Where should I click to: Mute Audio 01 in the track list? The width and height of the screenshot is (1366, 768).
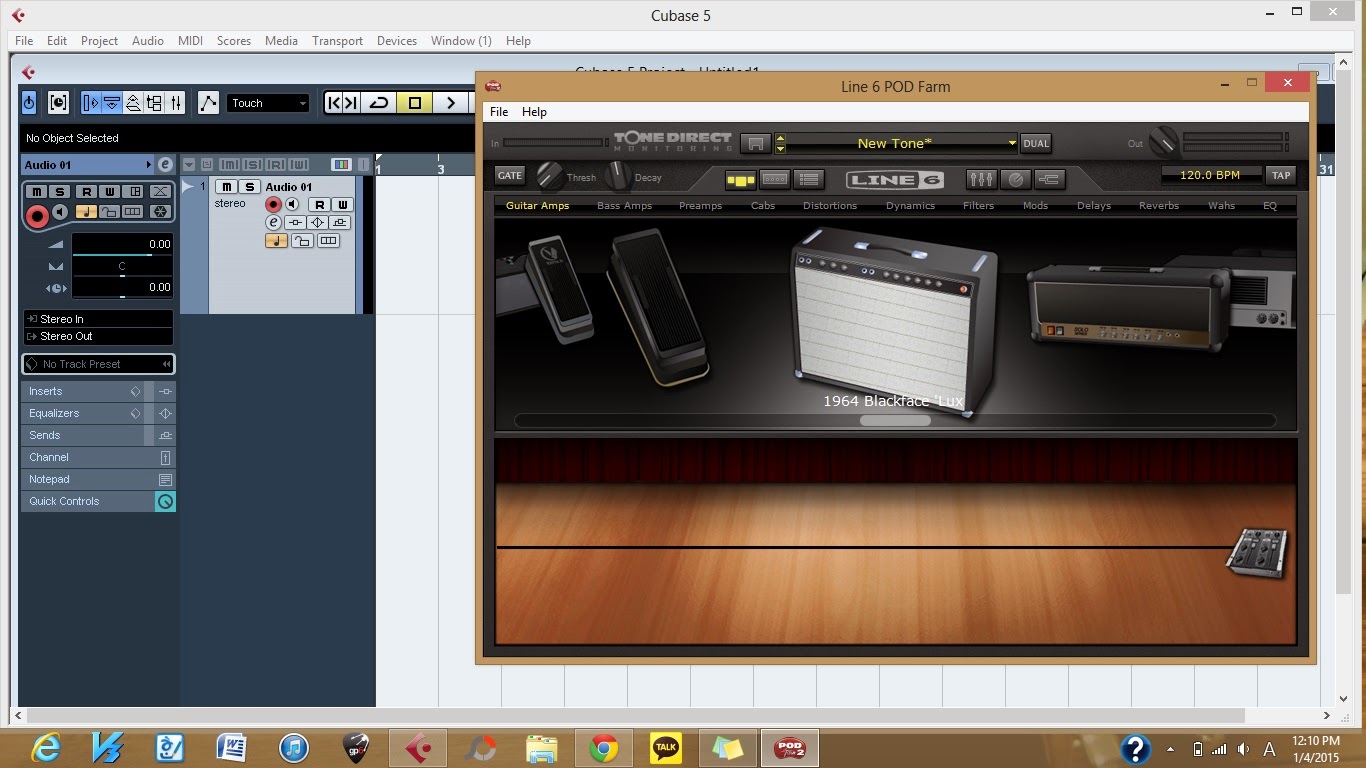point(226,187)
